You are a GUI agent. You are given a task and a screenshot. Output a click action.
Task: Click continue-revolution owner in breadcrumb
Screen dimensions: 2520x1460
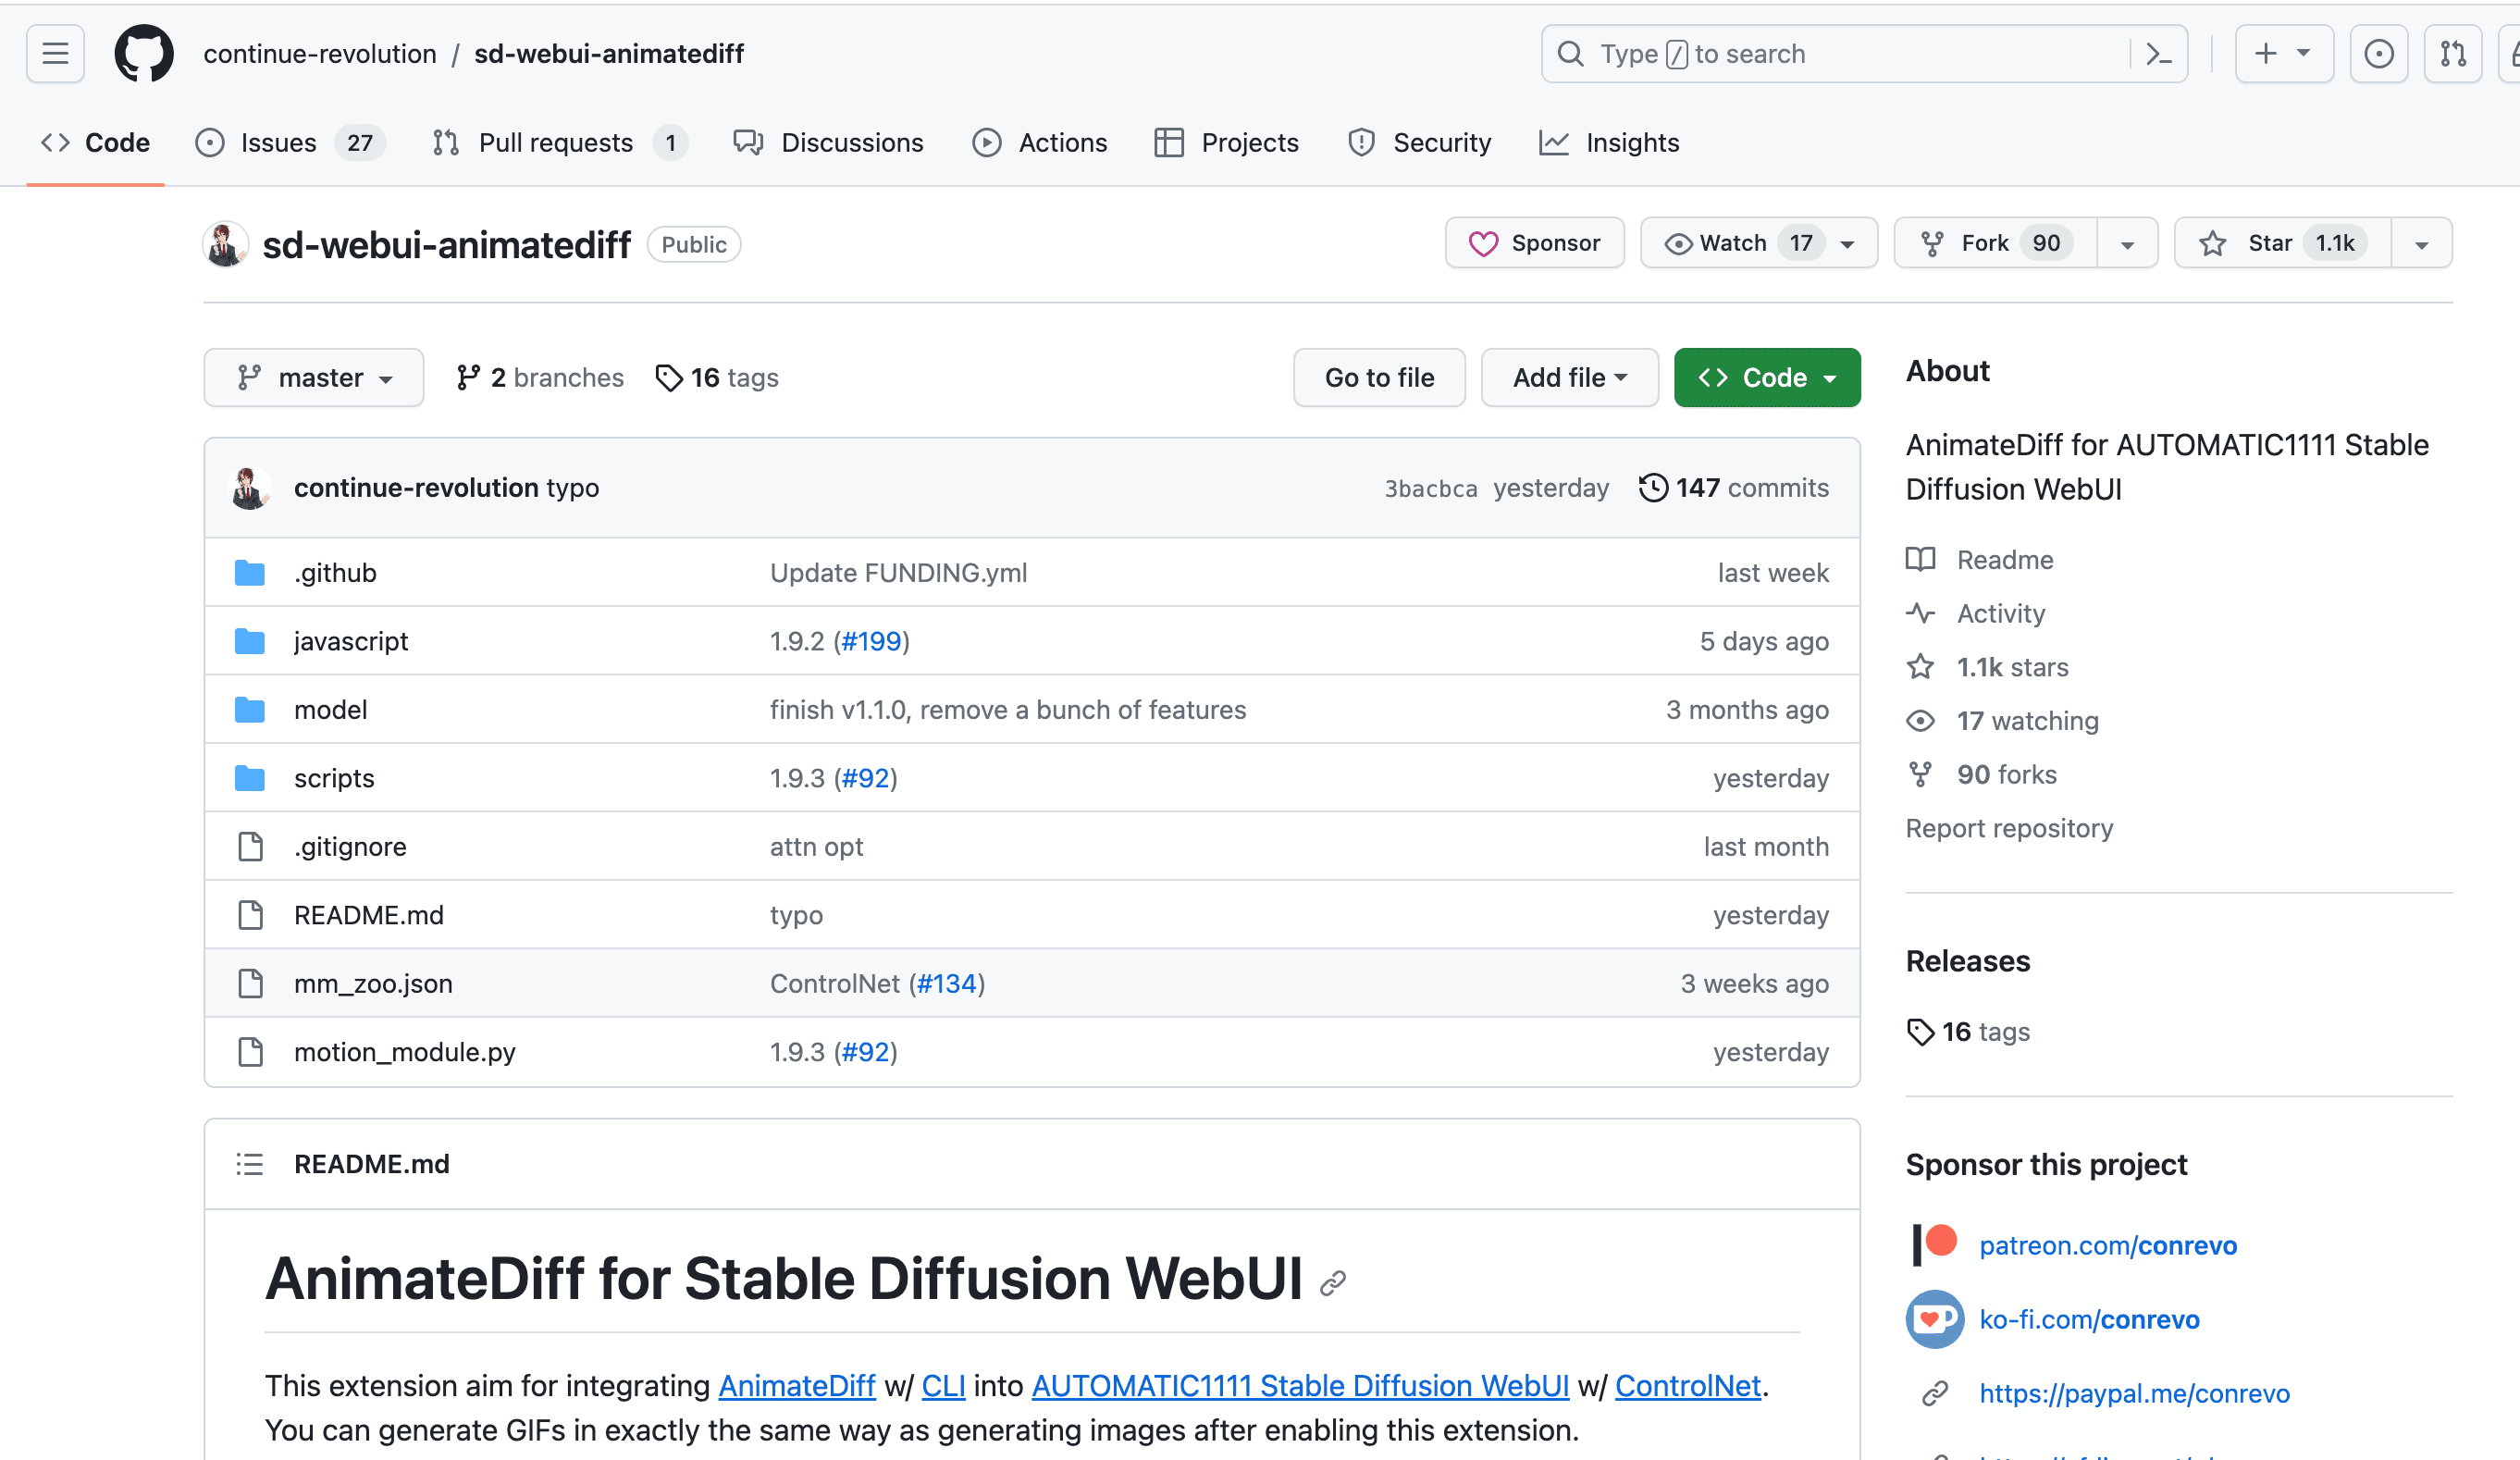click(x=320, y=54)
